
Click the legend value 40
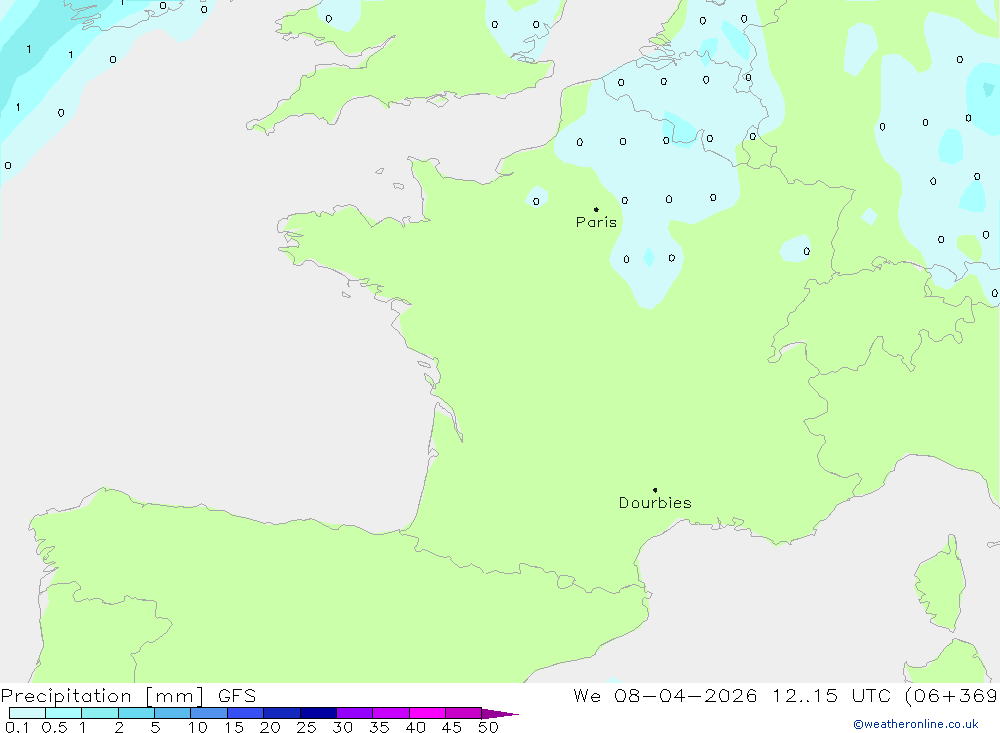coord(415,727)
